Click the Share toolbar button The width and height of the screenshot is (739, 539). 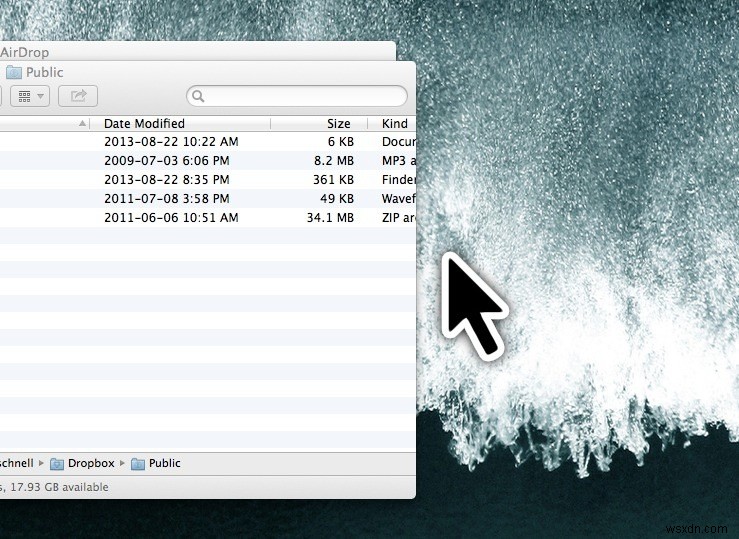pos(78,96)
